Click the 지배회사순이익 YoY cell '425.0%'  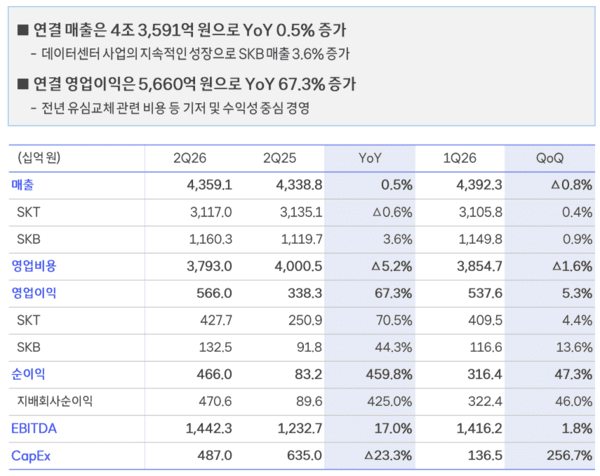390,402
